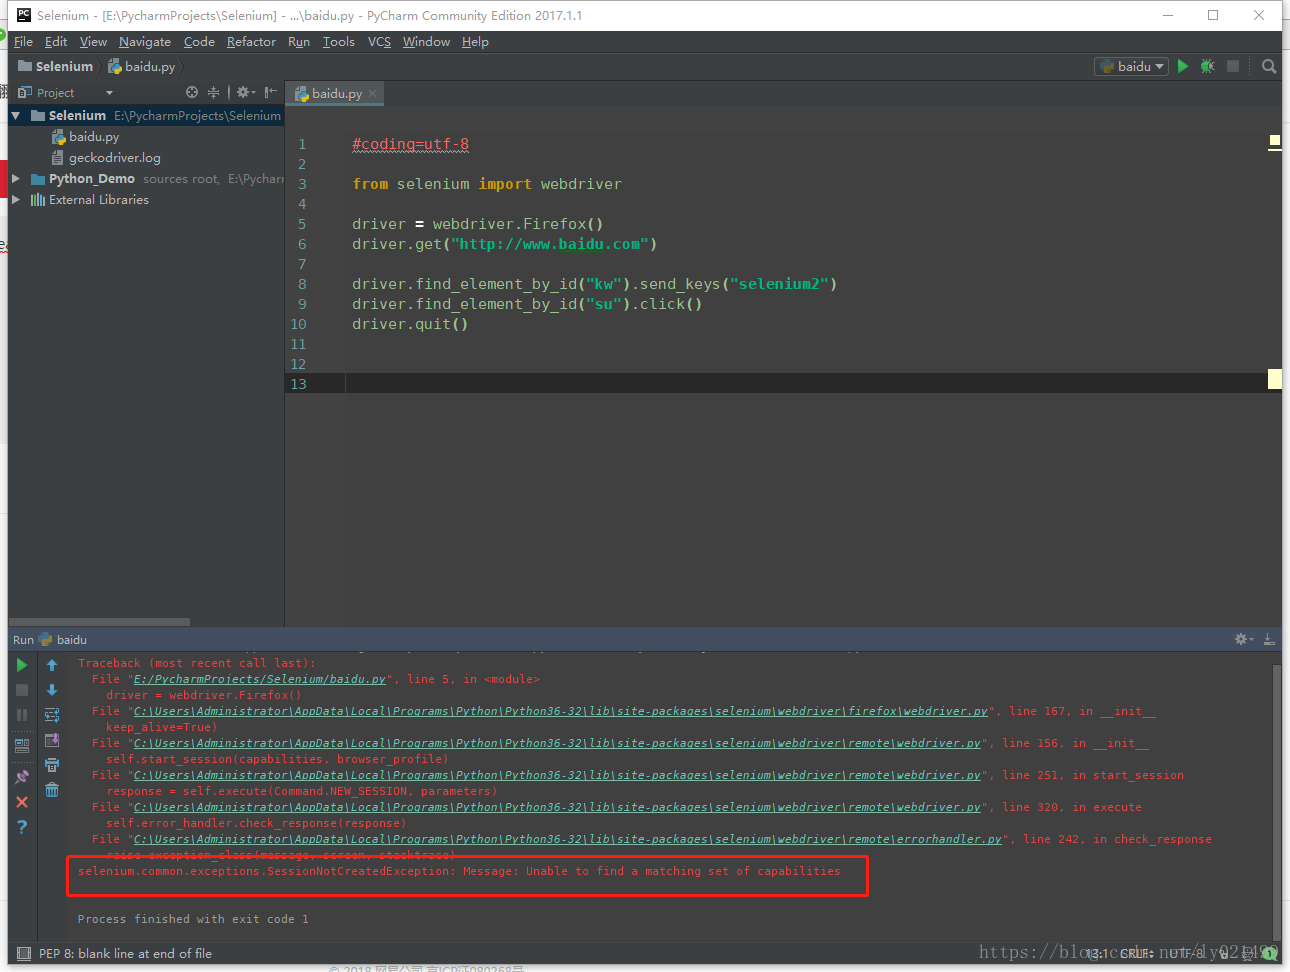Image resolution: width=1290 pixels, height=972 pixels.
Task: Click the gray stop square in the top toolbar
Action: coord(1233,66)
